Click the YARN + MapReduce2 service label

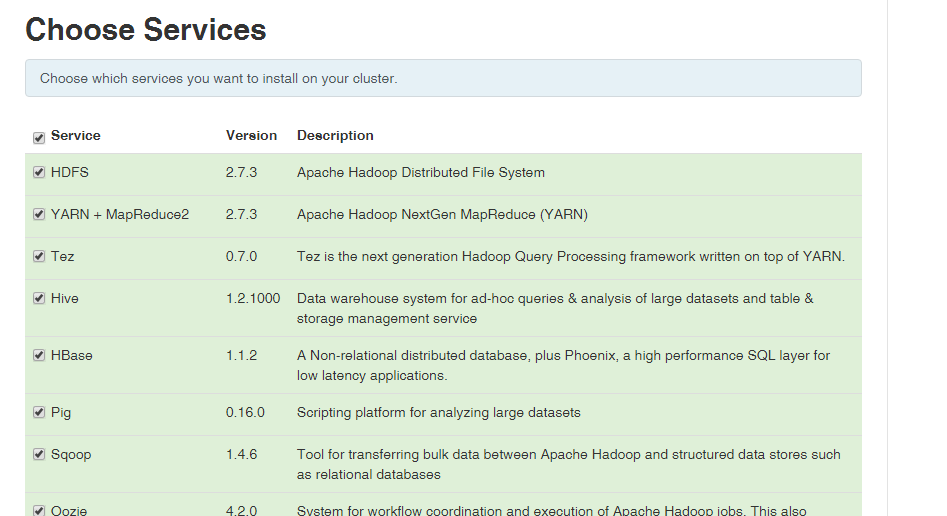(120, 214)
